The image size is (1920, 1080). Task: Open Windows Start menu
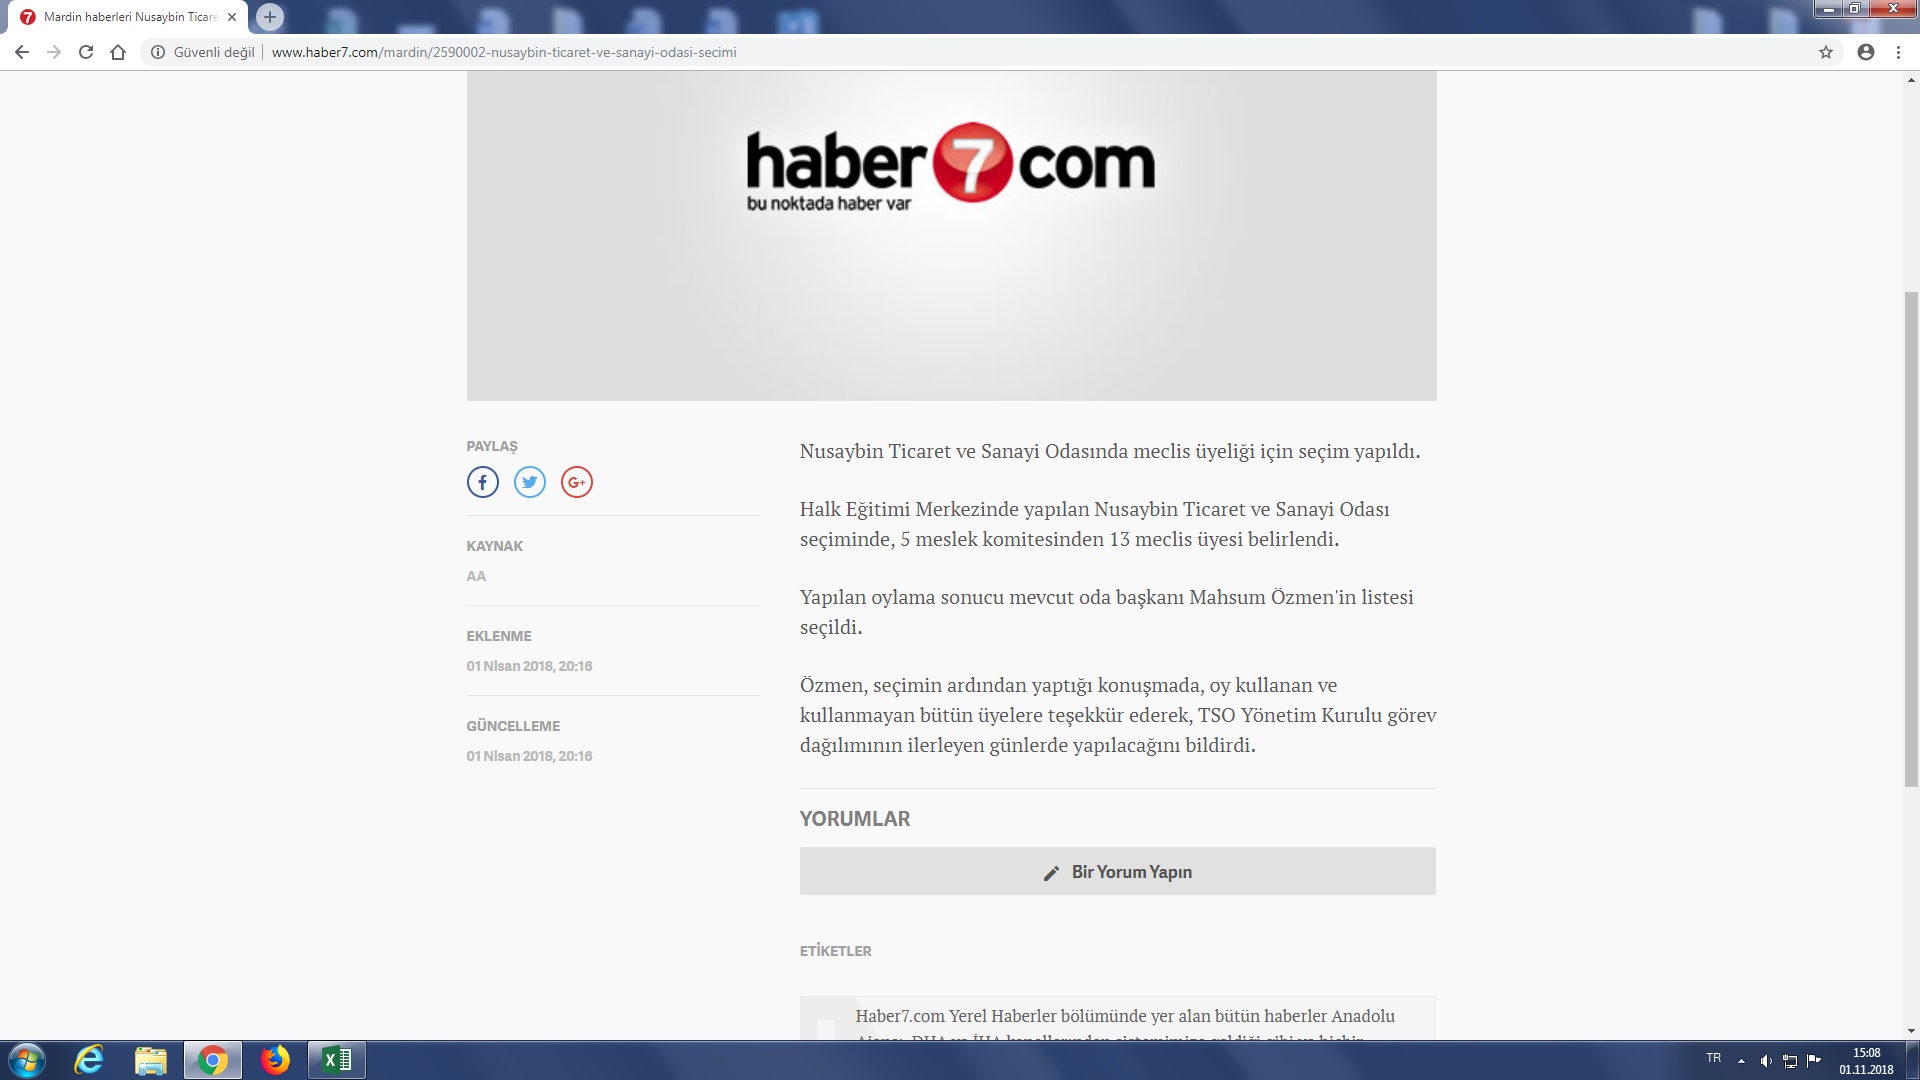tap(26, 1060)
